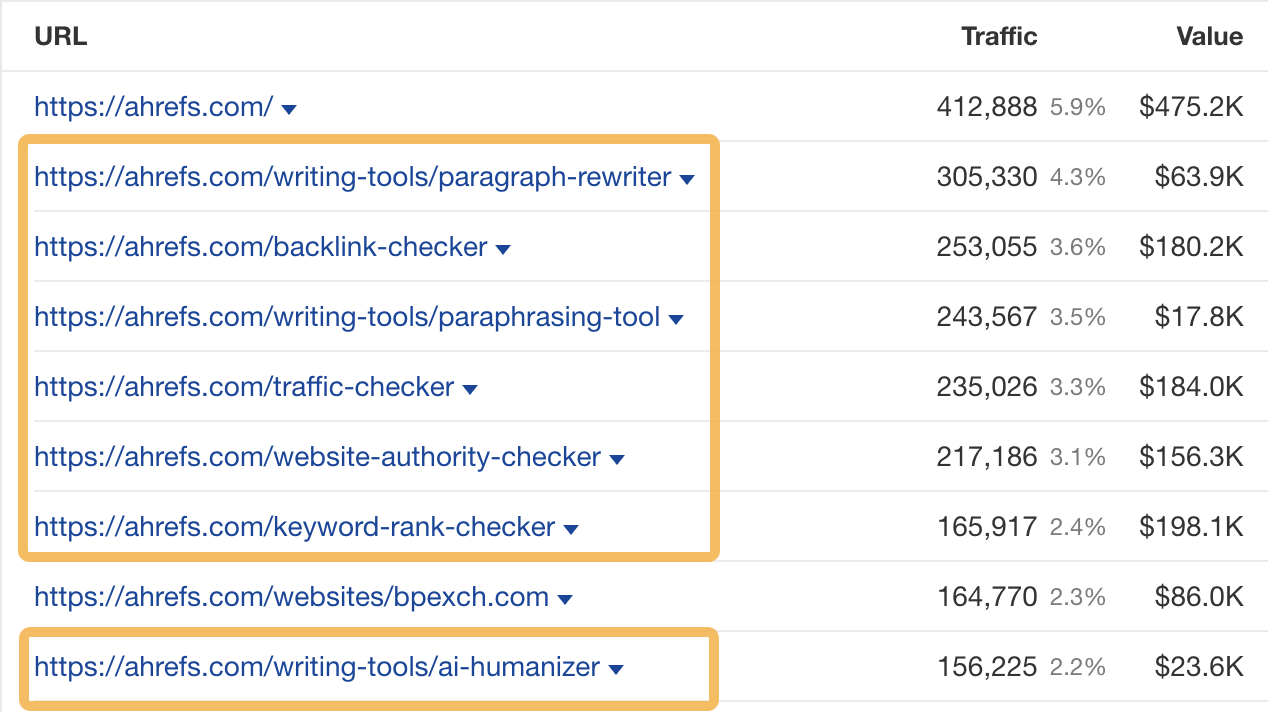Screen dimensions: 1268x712
Task: Open the paragraph-rewriter page link
Action: pyautogui.click(x=350, y=177)
